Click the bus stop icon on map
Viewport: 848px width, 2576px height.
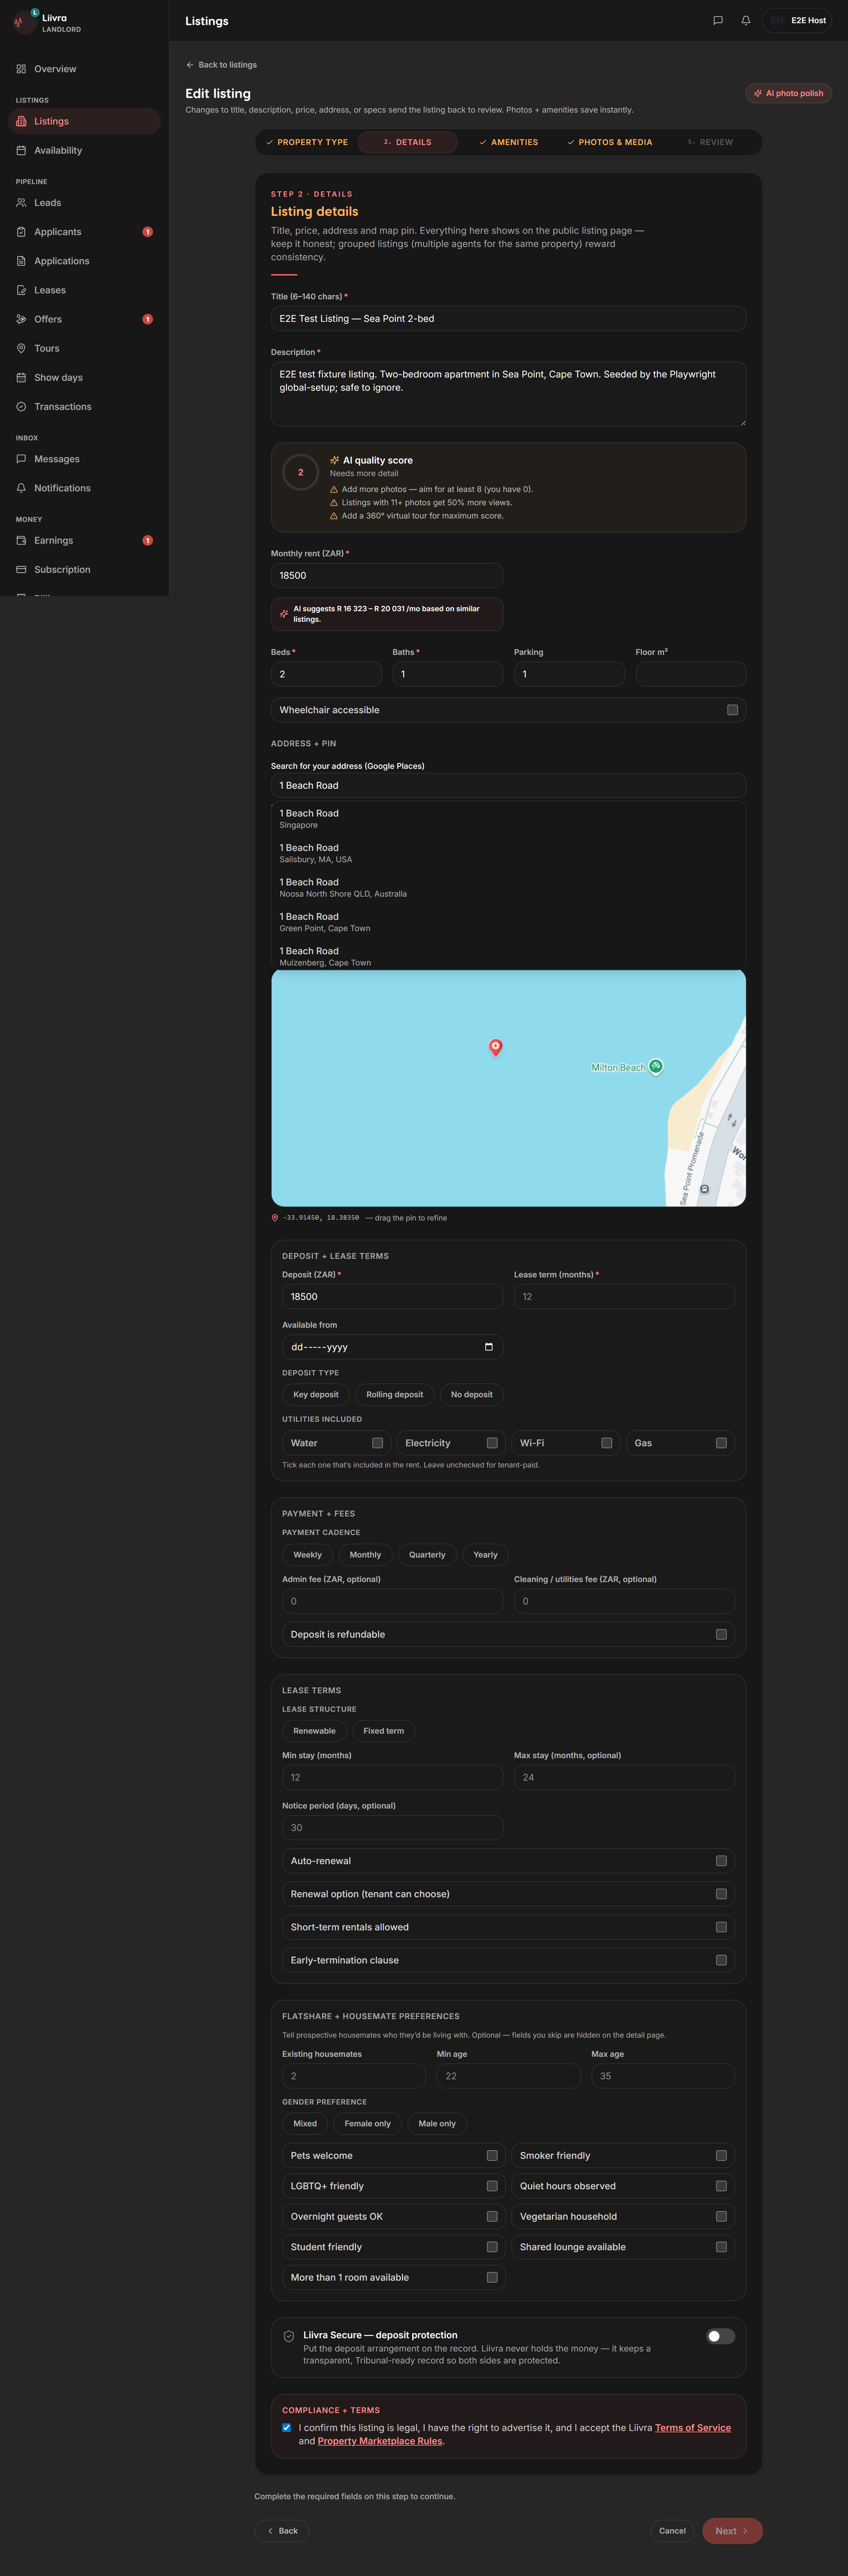pos(704,1189)
